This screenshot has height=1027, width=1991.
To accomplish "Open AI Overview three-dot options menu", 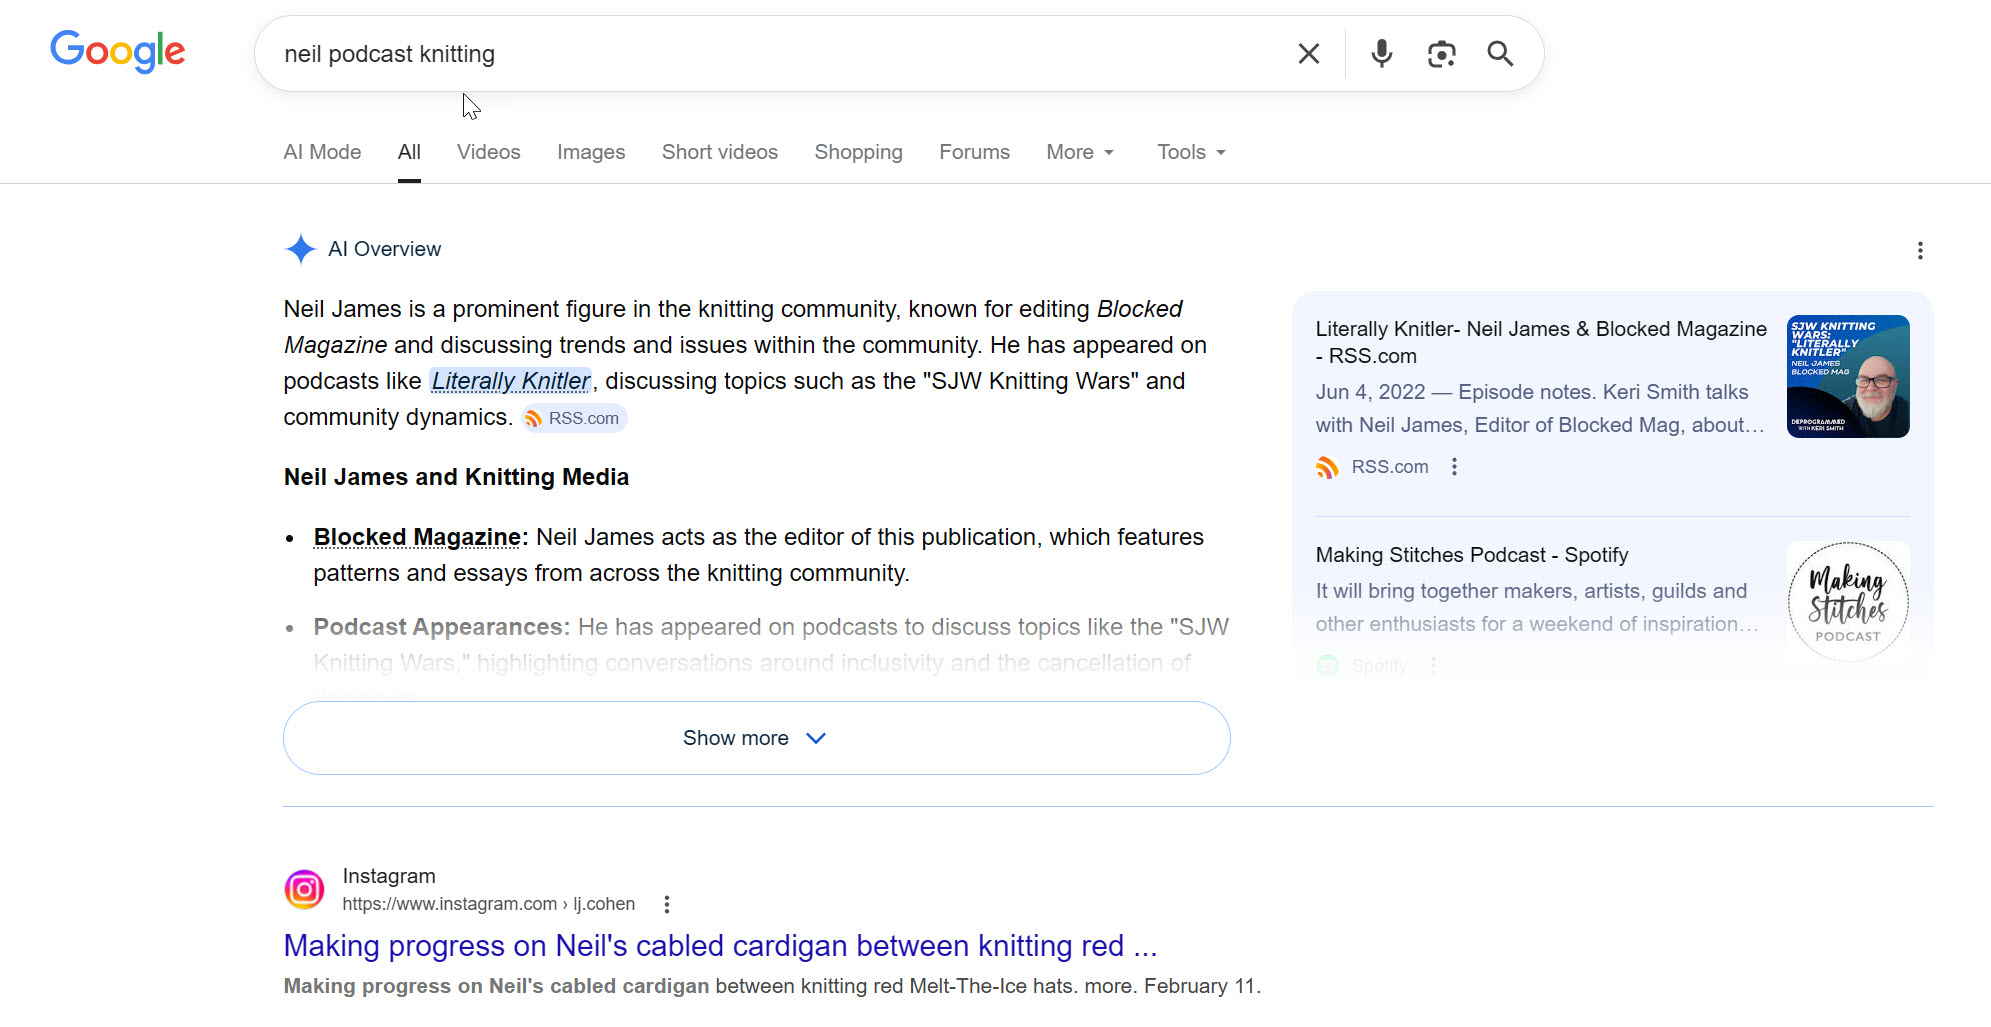I will pyautogui.click(x=1919, y=250).
